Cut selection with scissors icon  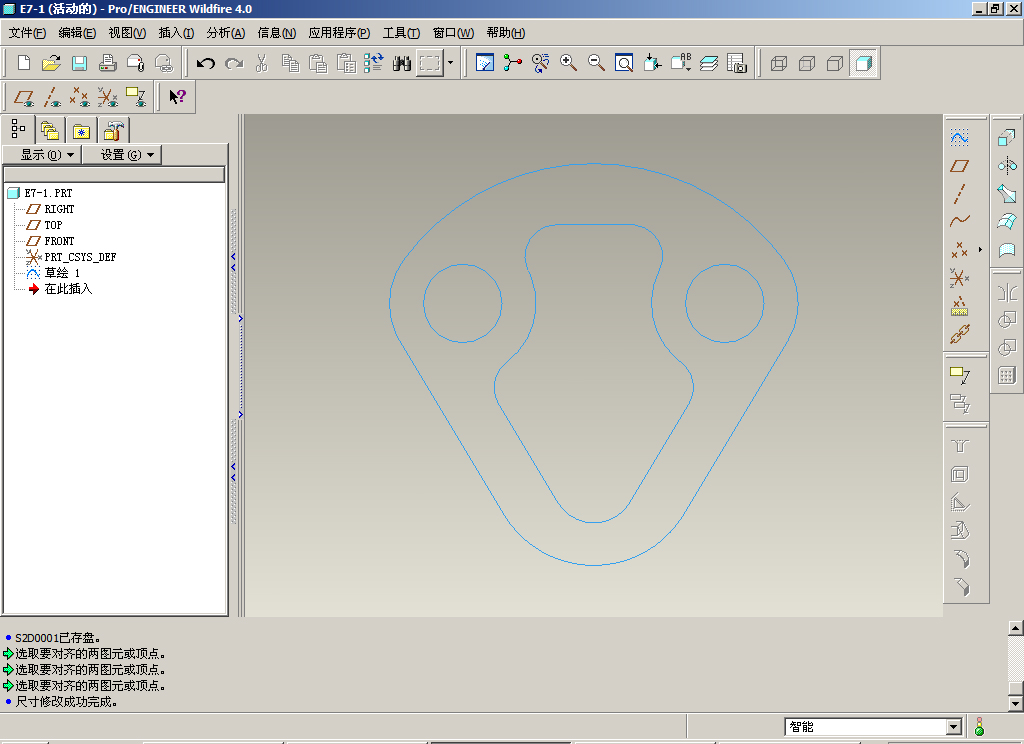[x=262, y=63]
